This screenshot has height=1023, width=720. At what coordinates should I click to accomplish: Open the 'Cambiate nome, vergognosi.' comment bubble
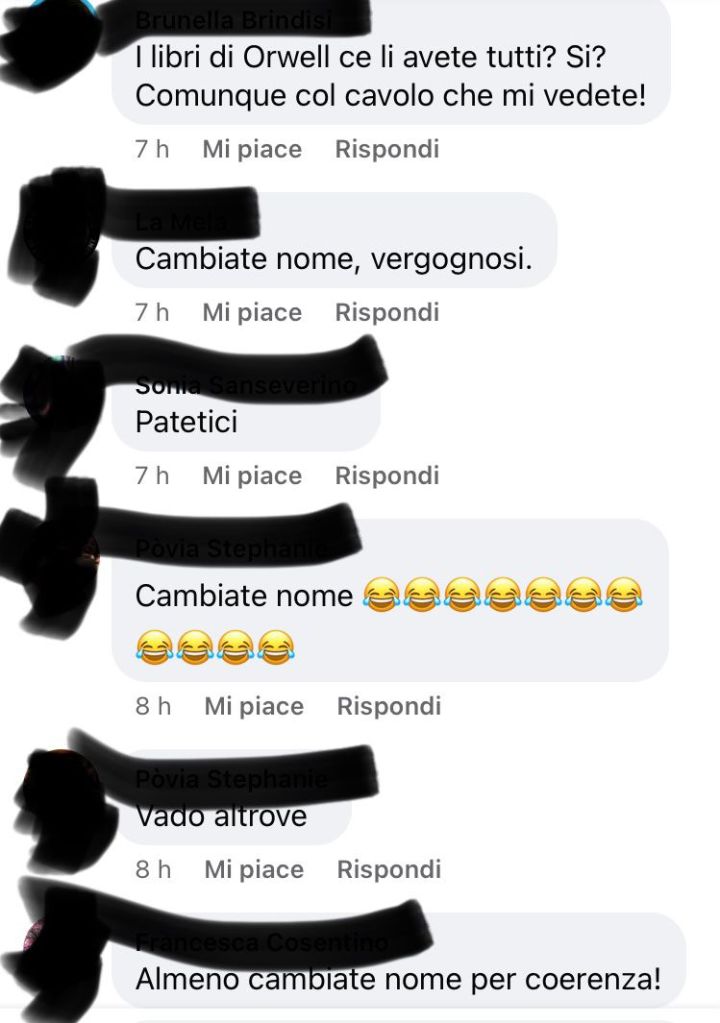[335, 240]
